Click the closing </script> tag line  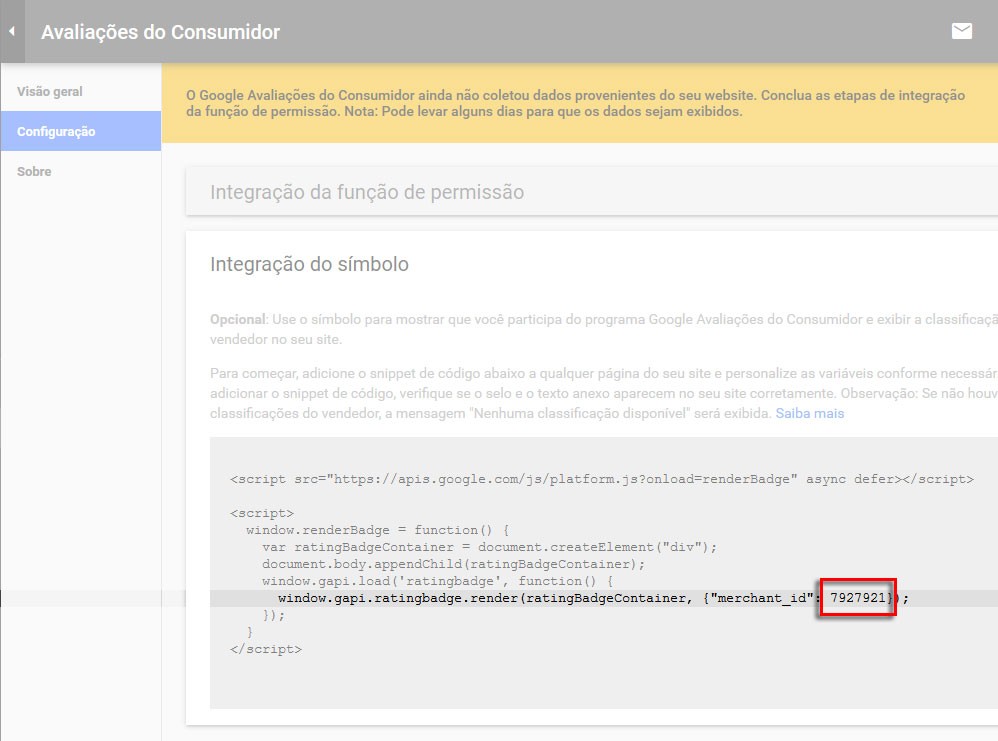265,649
